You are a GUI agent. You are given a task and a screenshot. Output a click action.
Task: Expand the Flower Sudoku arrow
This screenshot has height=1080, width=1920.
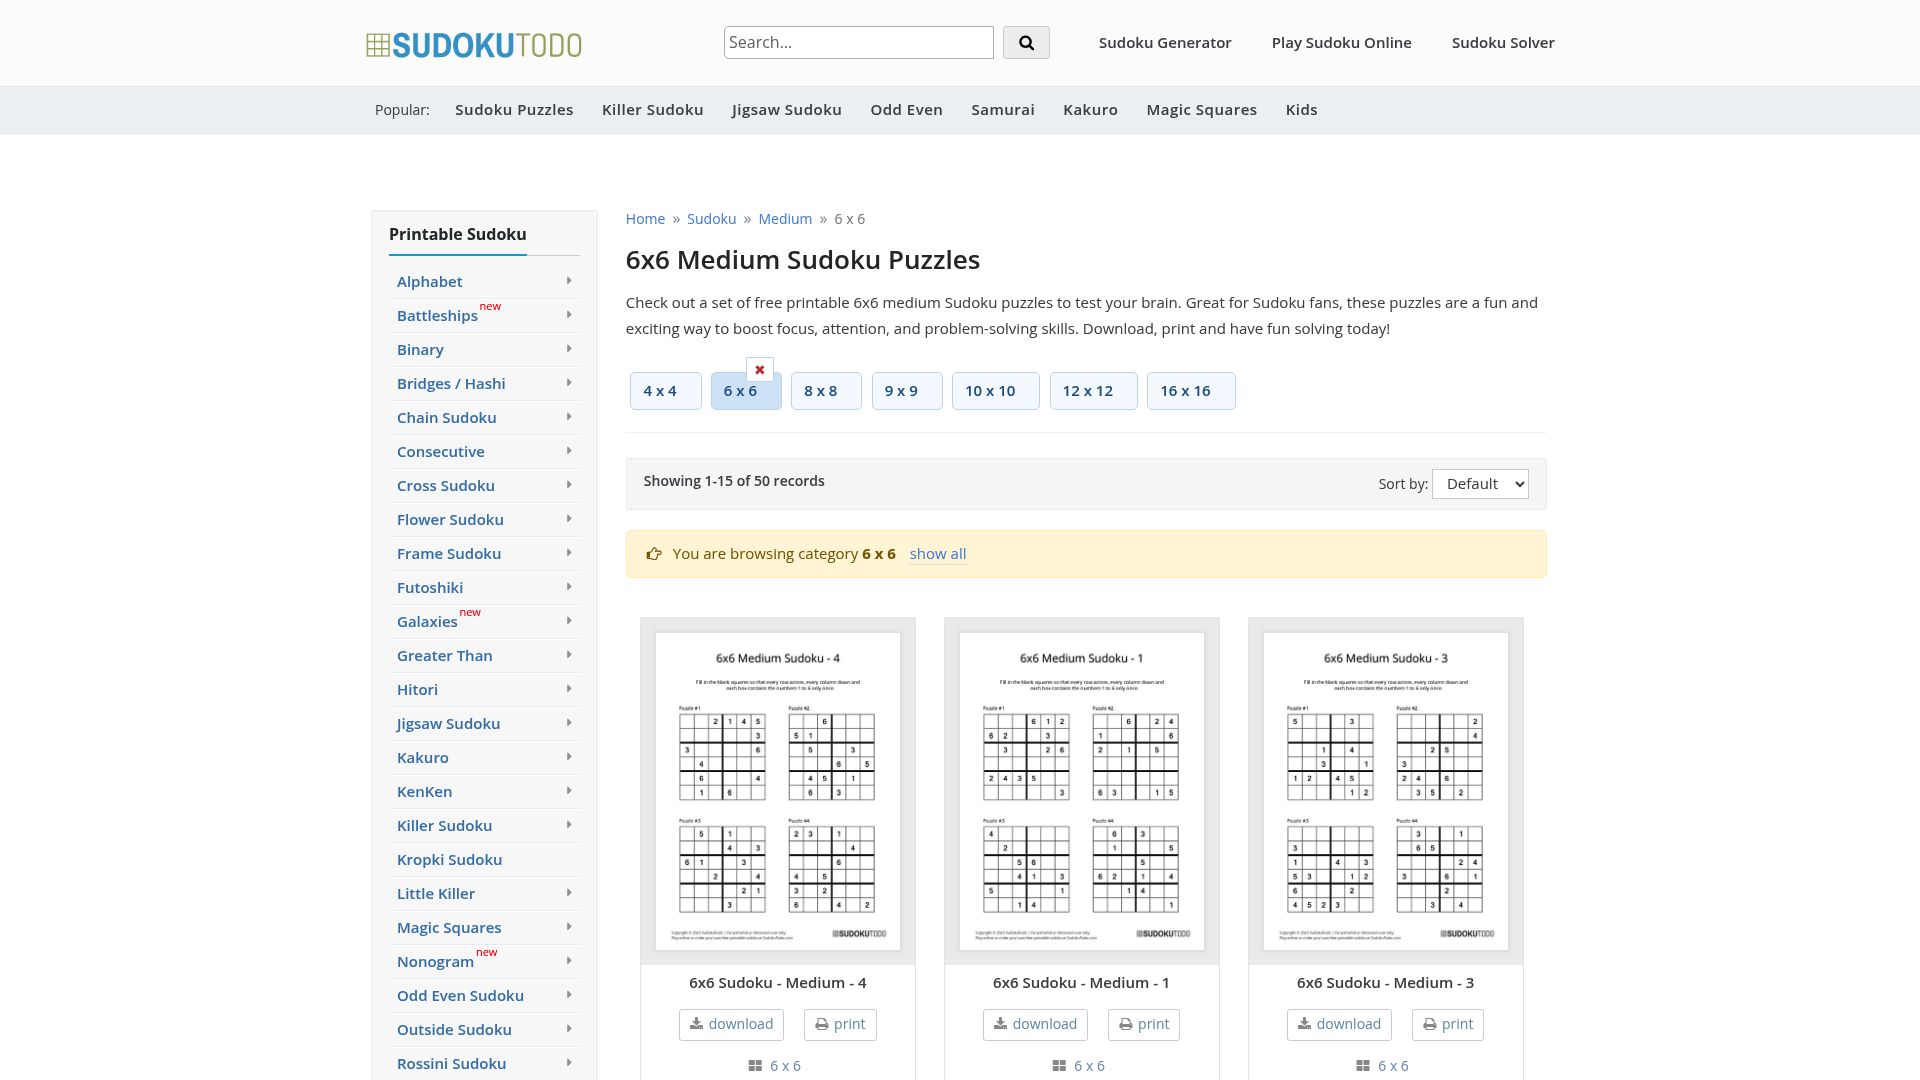569,519
